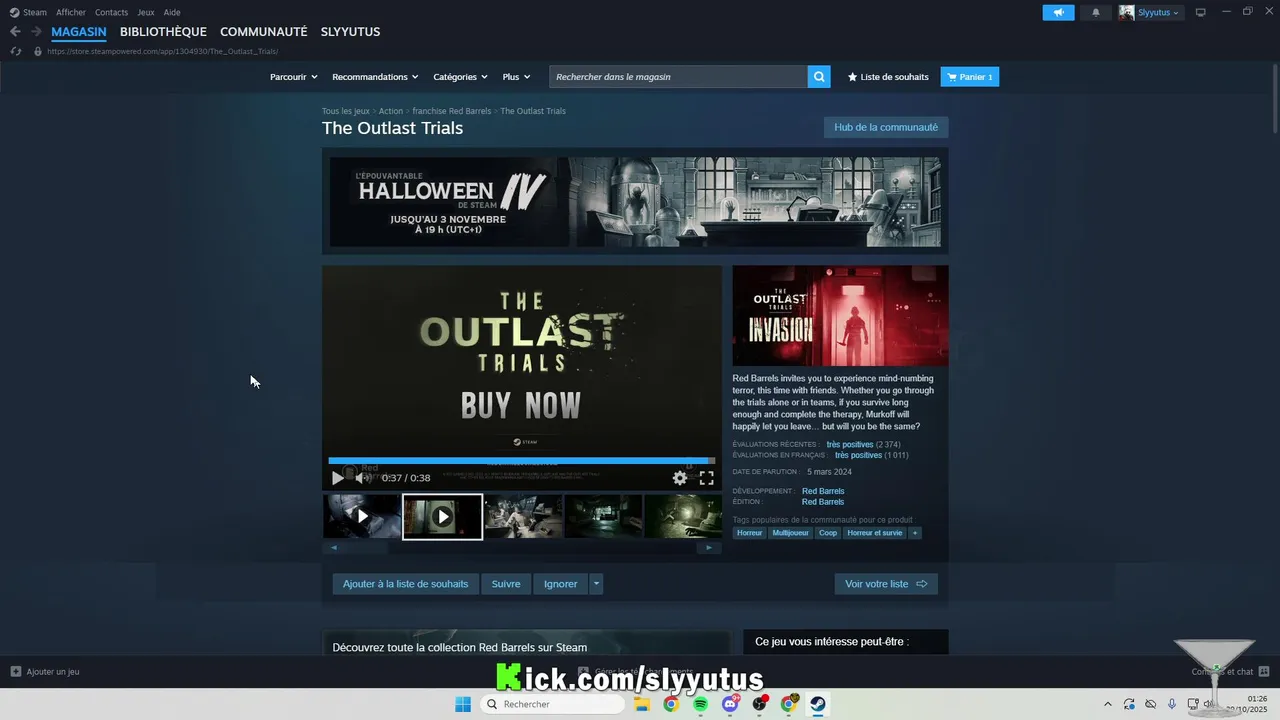Click the Ignorer button

click(560, 584)
